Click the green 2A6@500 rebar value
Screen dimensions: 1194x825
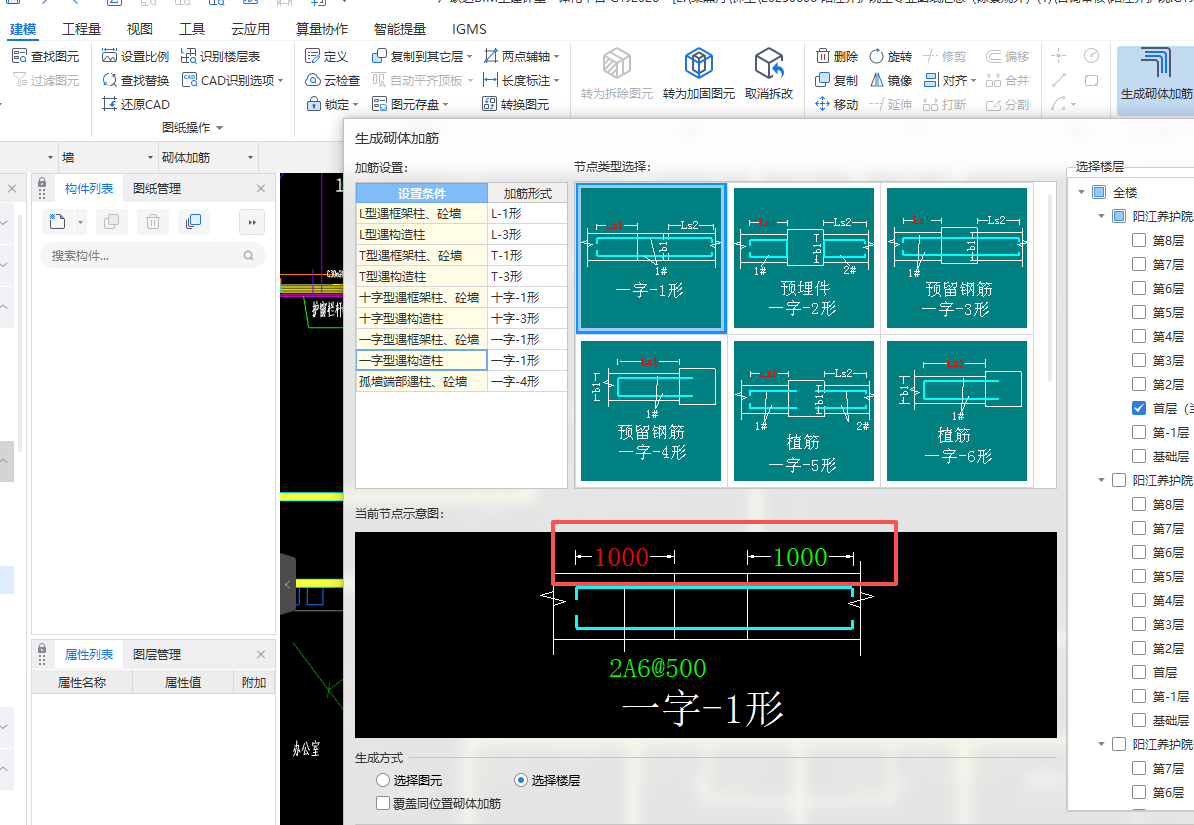658,668
